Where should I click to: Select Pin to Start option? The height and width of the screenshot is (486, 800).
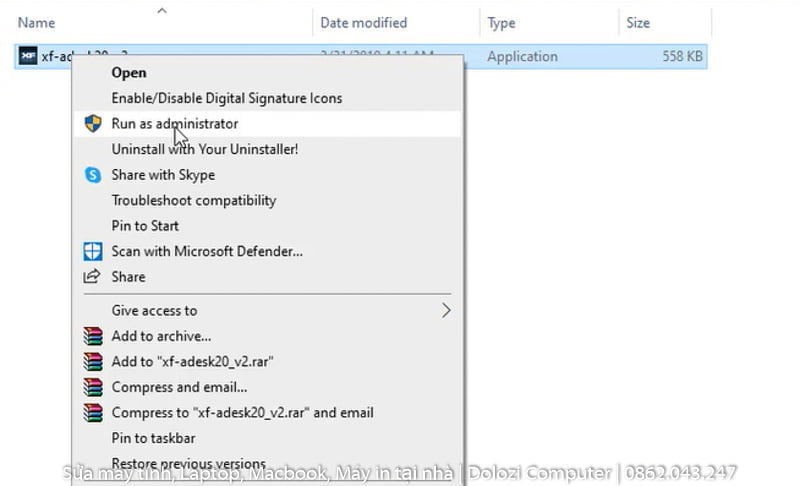(145, 226)
